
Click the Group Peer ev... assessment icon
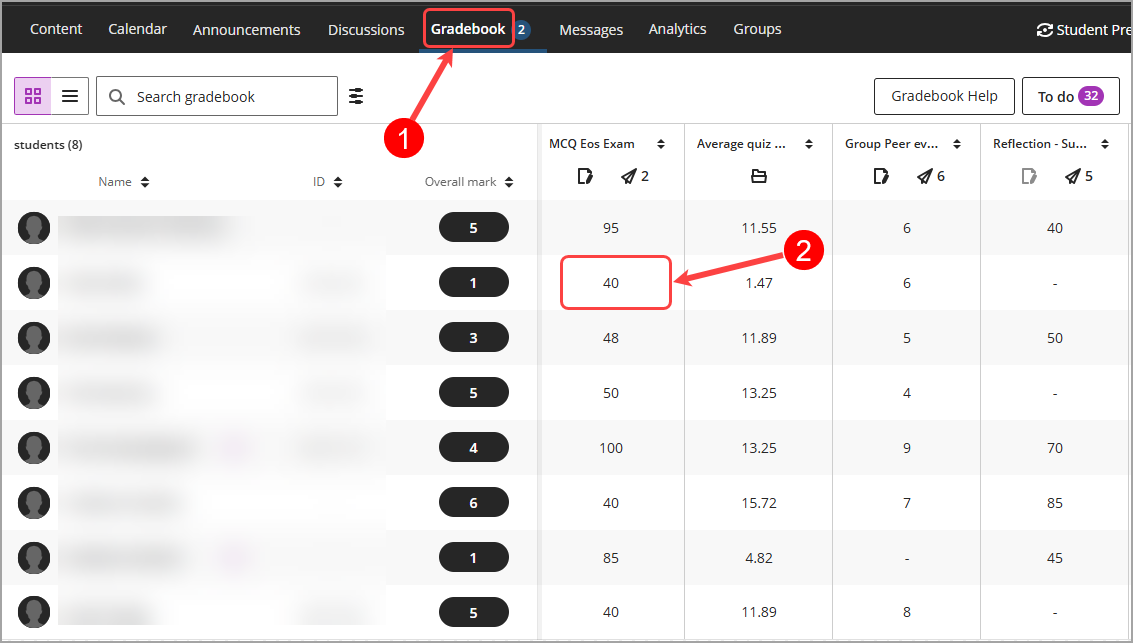point(881,176)
